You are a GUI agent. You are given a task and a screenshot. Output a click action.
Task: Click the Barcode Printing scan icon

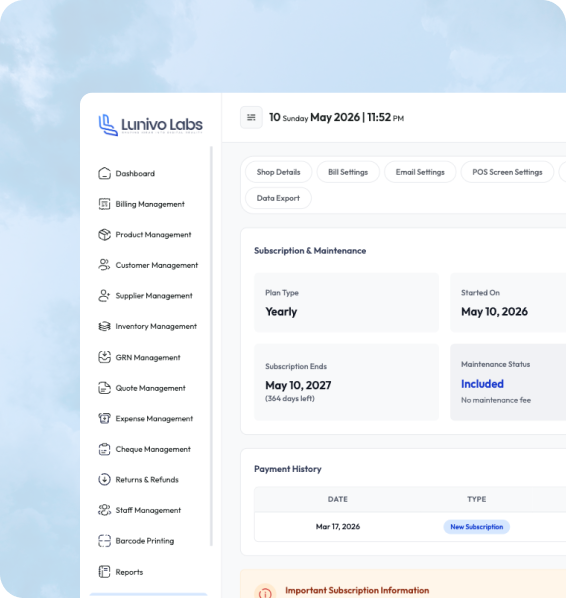(104, 541)
